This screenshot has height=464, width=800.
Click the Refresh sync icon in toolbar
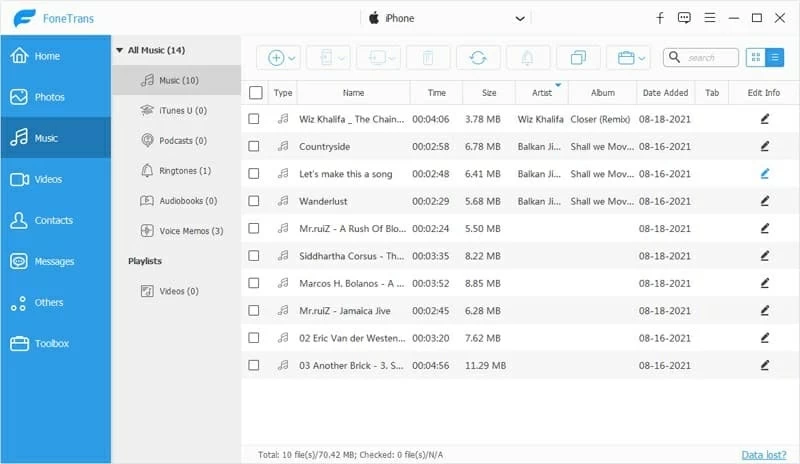coord(478,58)
